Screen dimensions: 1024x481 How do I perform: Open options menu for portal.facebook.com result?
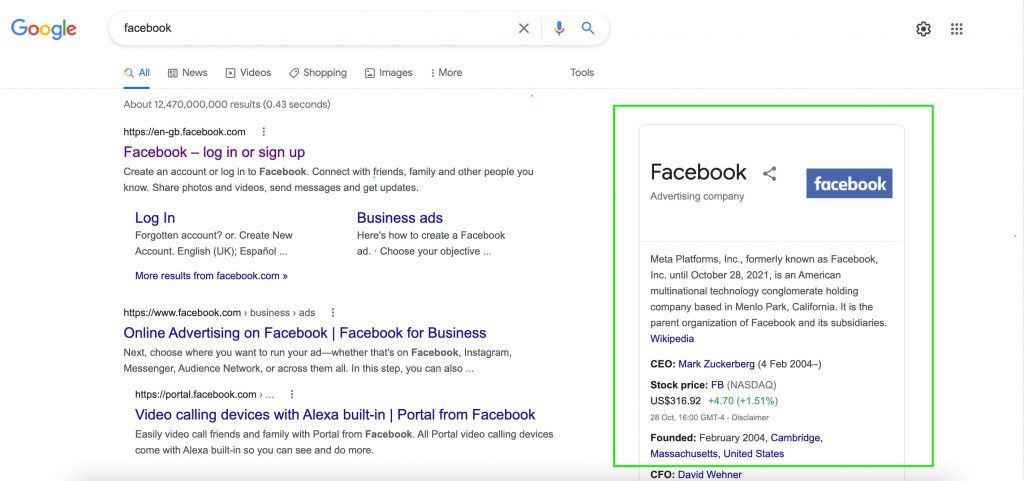pyautogui.click(x=292, y=394)
